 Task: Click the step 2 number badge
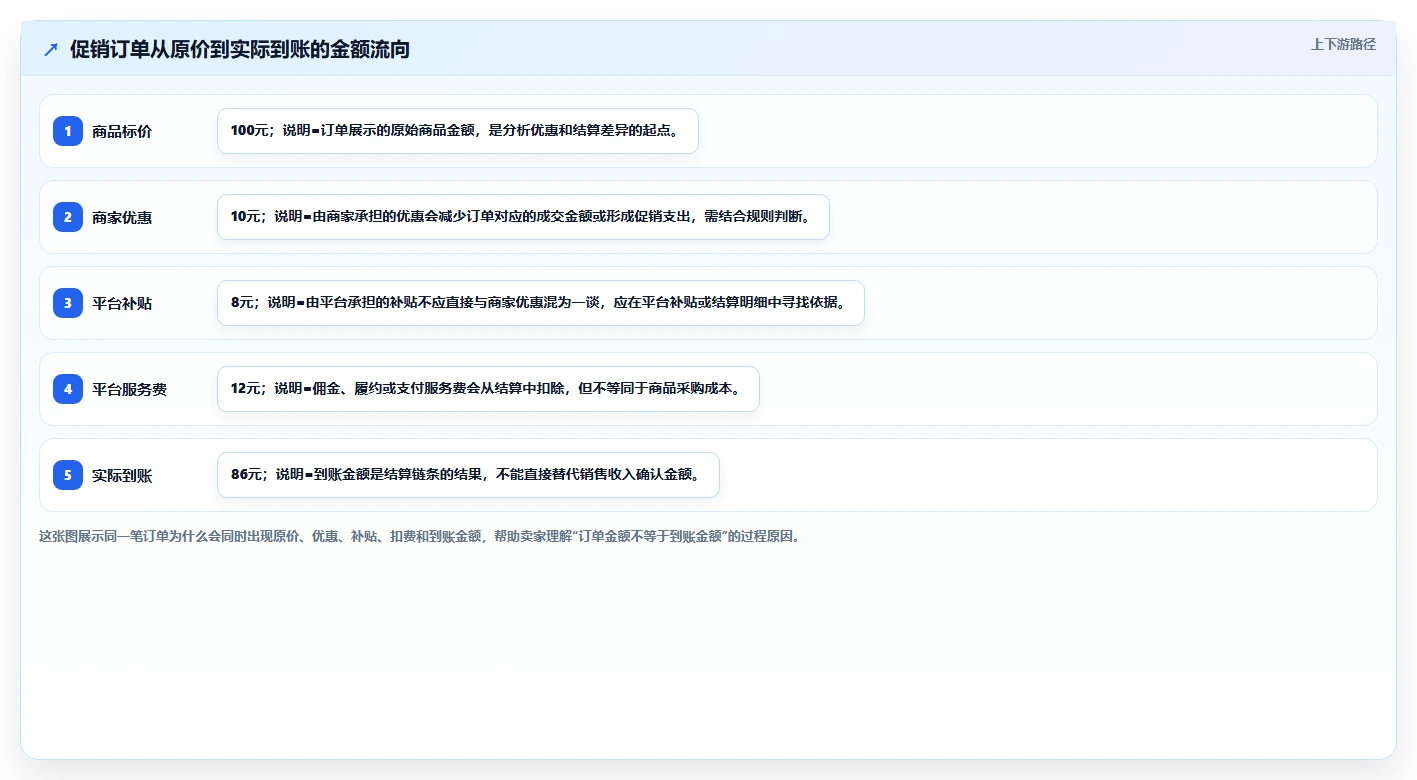tap(68, 217)
